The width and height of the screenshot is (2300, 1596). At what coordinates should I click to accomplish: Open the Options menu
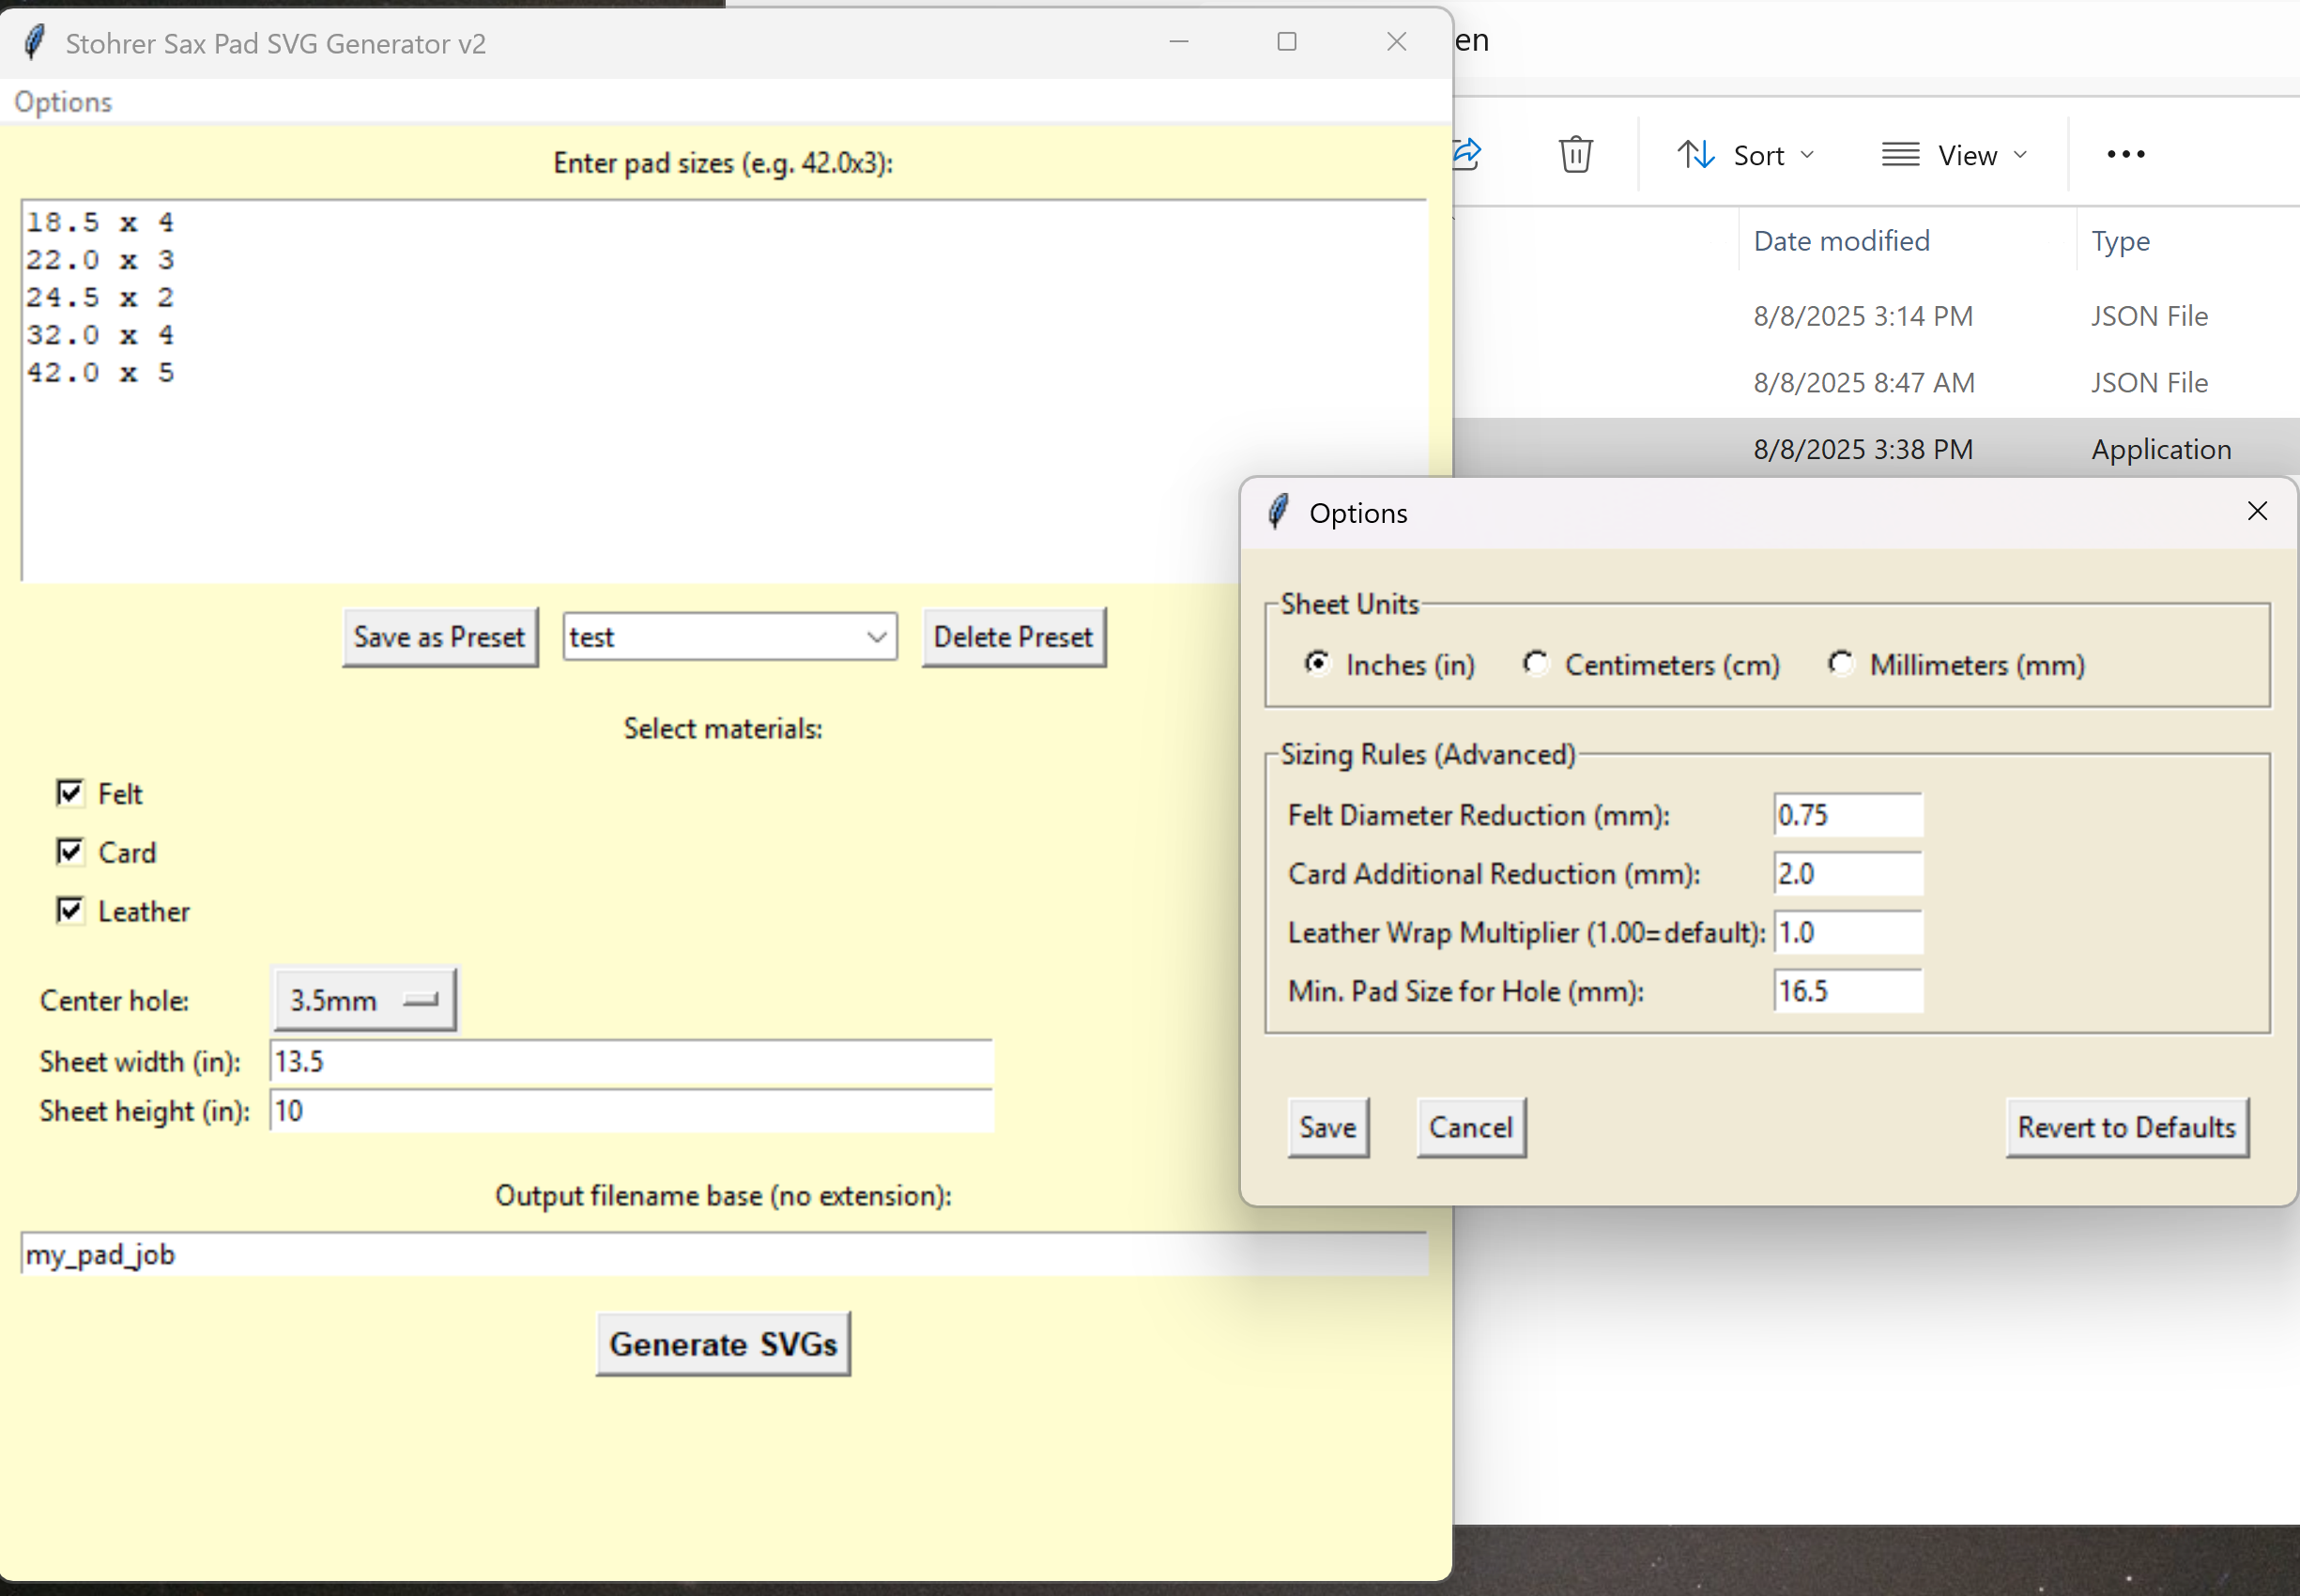tap(63, 102)
